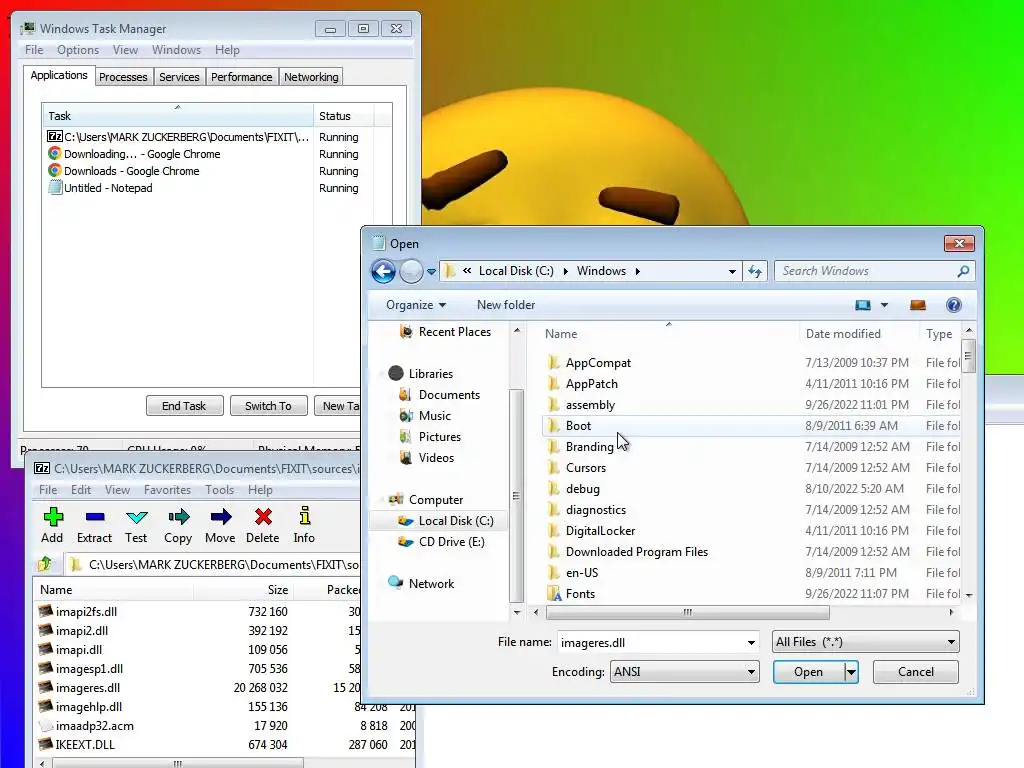The height and width of the screenshot is (768, 1024).
Task: Open 7-Zip Favorites menu
Action: [167, 490]
